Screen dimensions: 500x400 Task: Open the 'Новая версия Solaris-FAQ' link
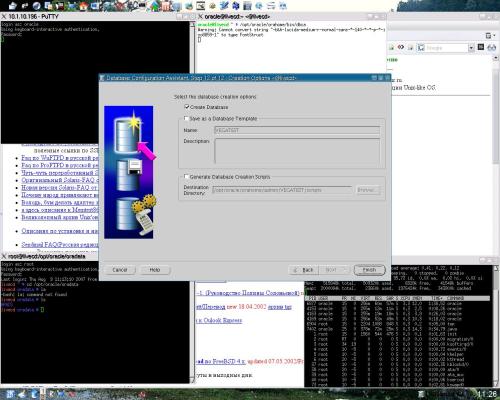tap(60, 187)
